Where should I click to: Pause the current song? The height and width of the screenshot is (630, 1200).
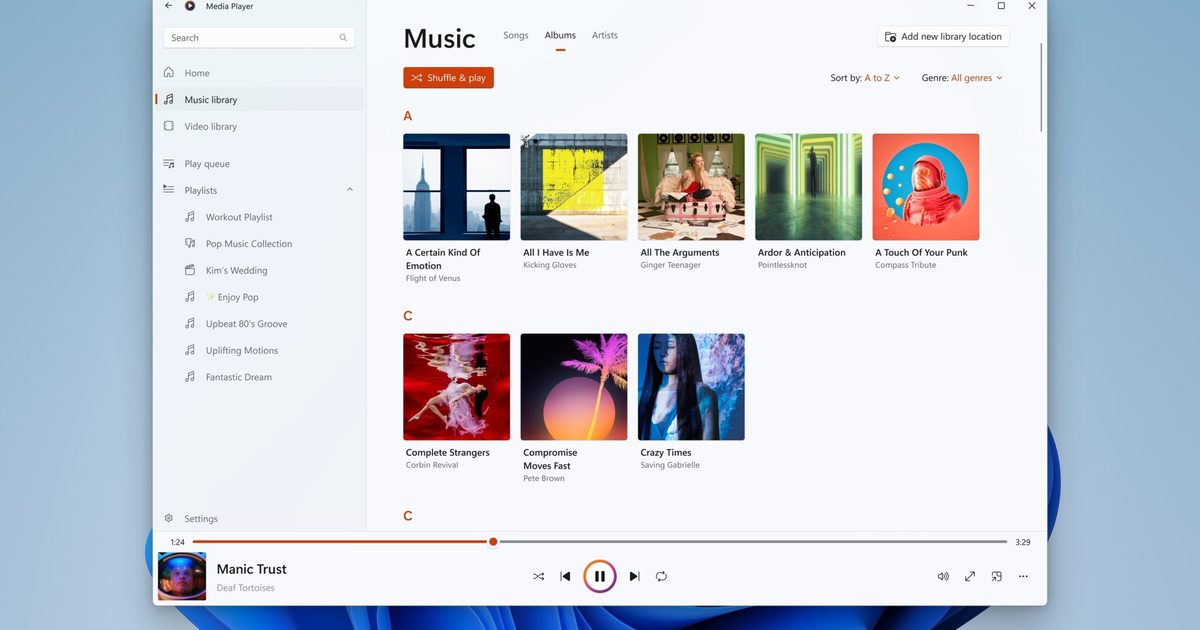click(599, 577)
